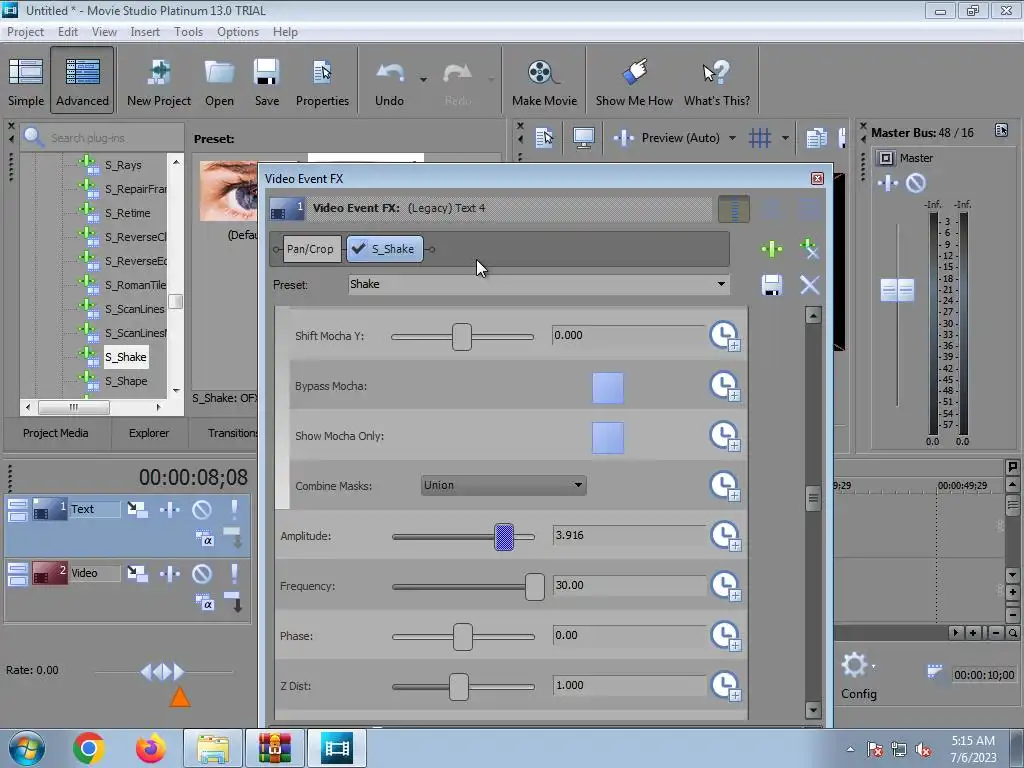This screenshot has width=1024, height=768.
Task: Delete the current preset
Action: [x=810, y=285]
